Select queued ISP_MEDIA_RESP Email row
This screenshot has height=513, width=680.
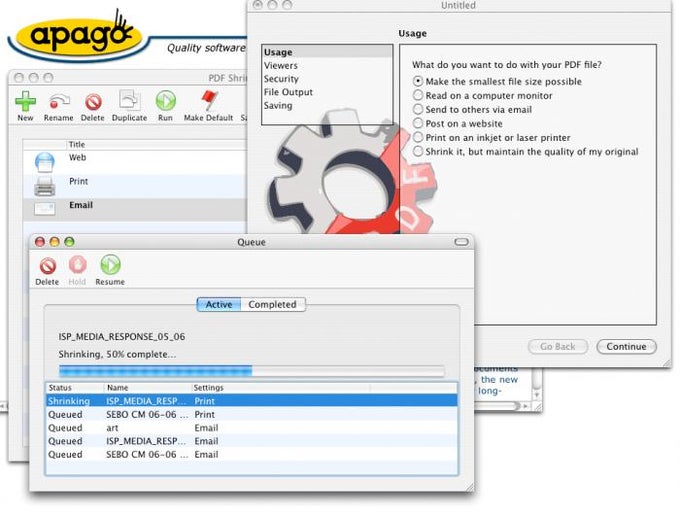[x=252, y=441]
